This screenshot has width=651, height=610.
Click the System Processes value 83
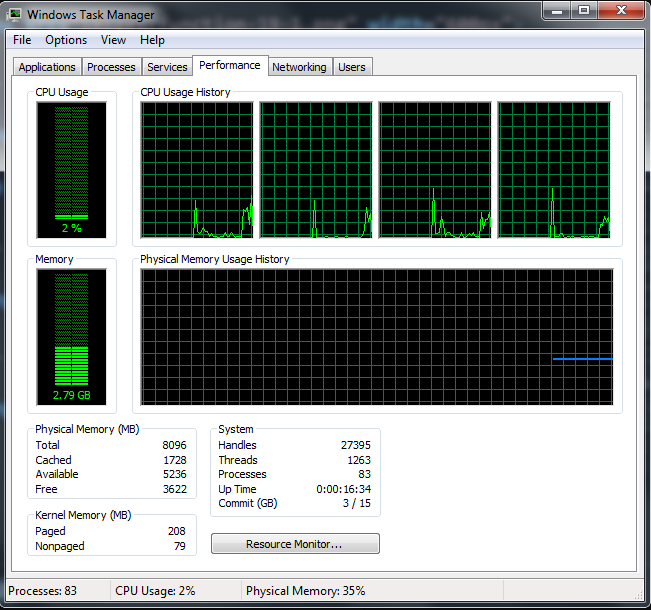point(365,474)
